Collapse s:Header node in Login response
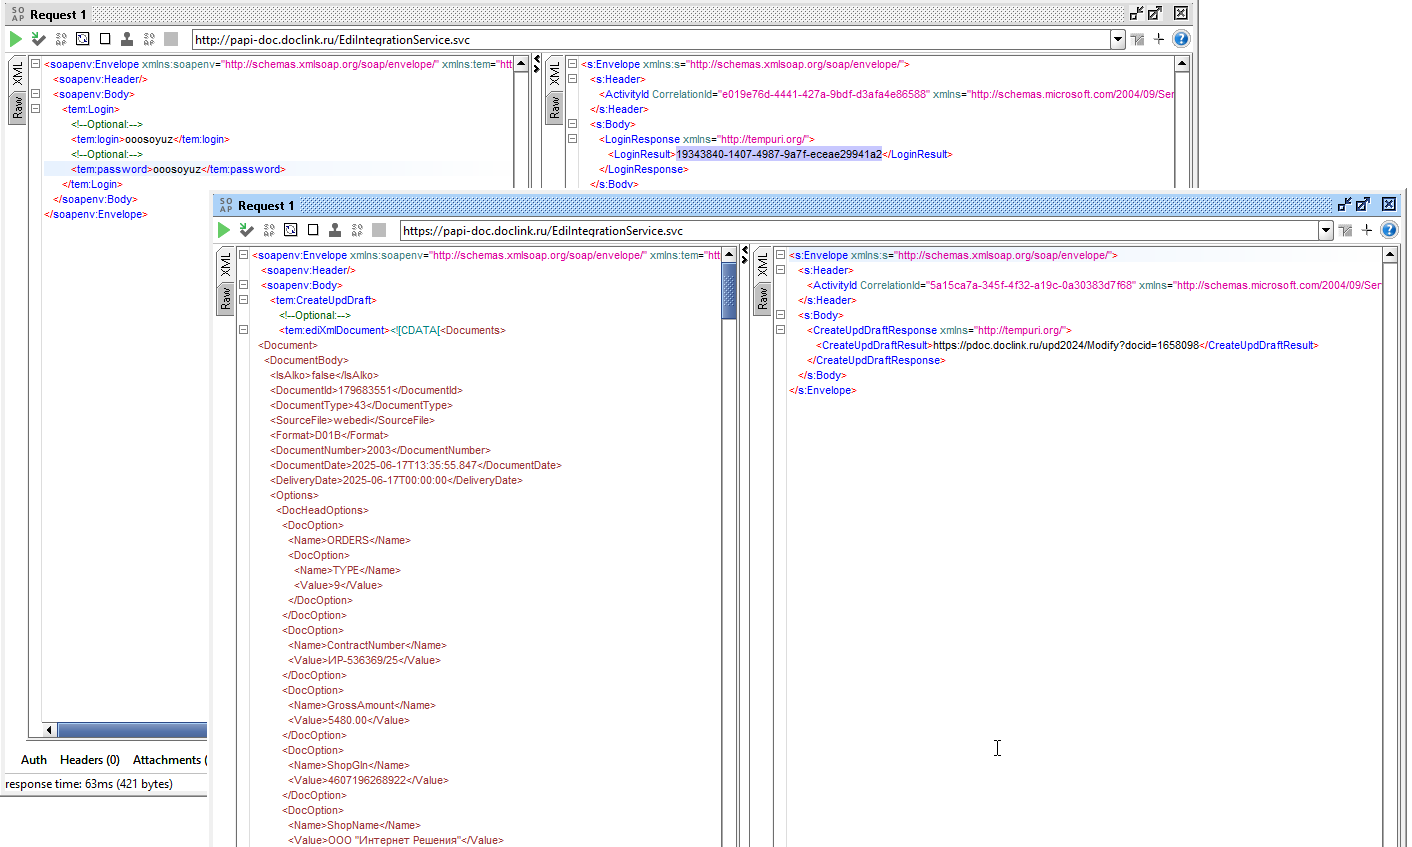 573,79
